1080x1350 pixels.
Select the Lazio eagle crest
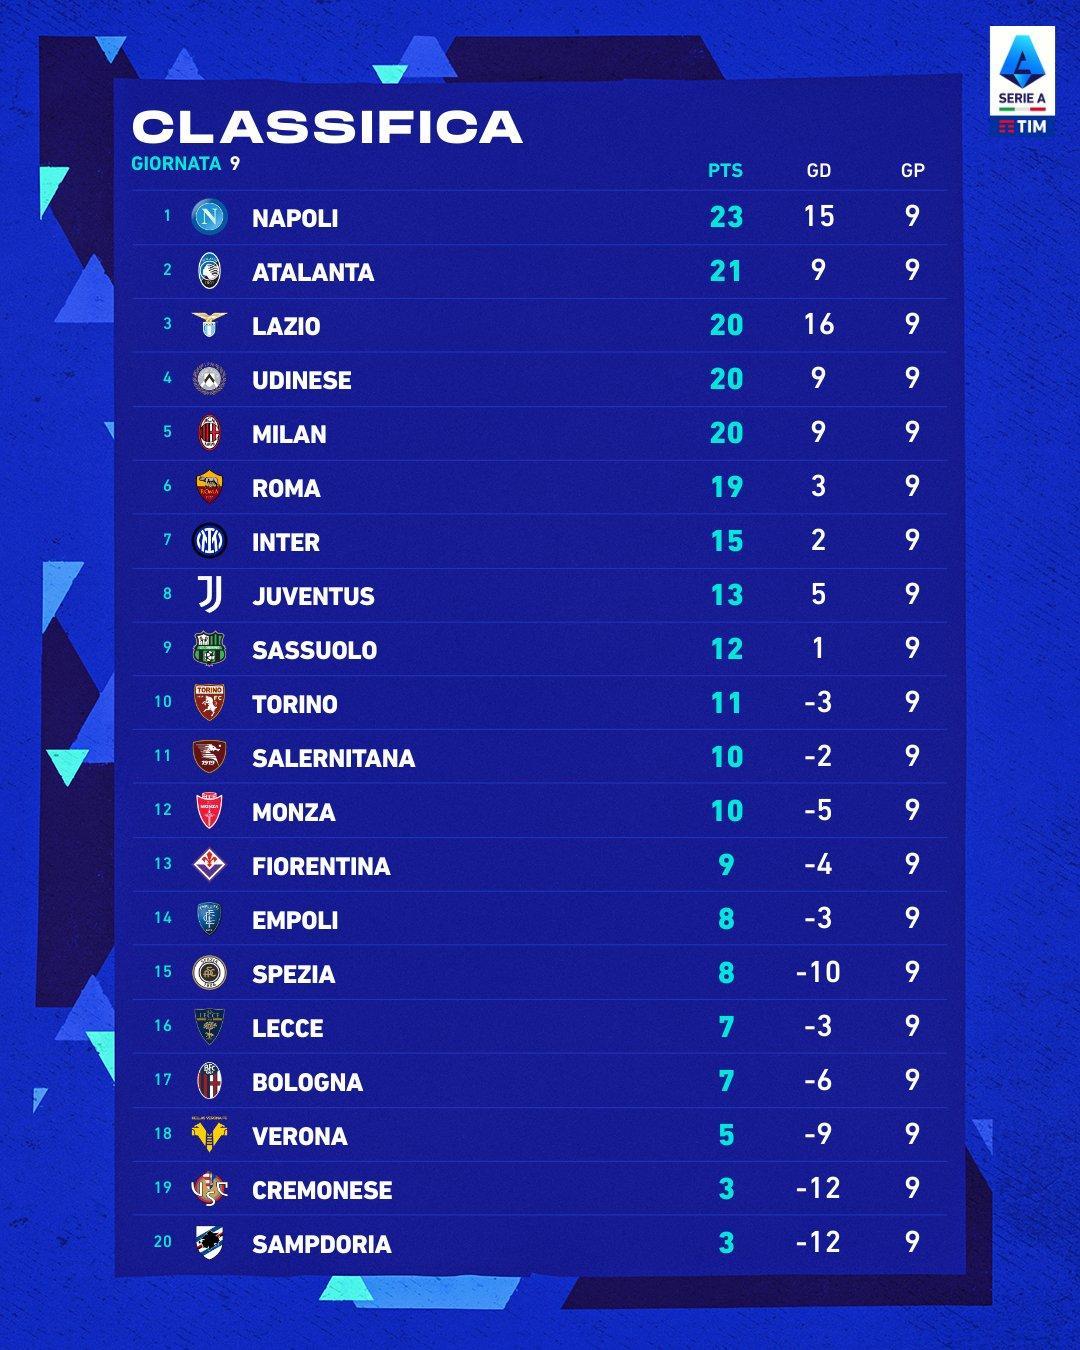209,324
